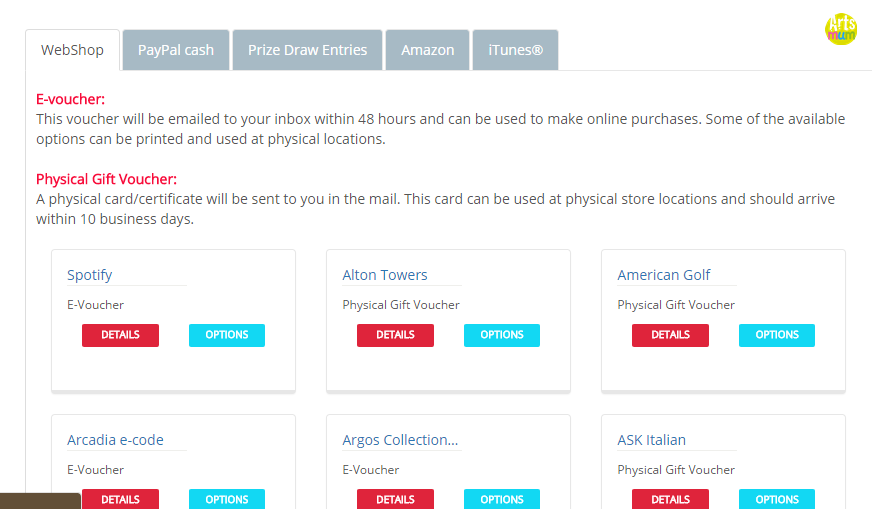Go to the Amazon tab
The image size is (872, 509).
tap(428, 50)
